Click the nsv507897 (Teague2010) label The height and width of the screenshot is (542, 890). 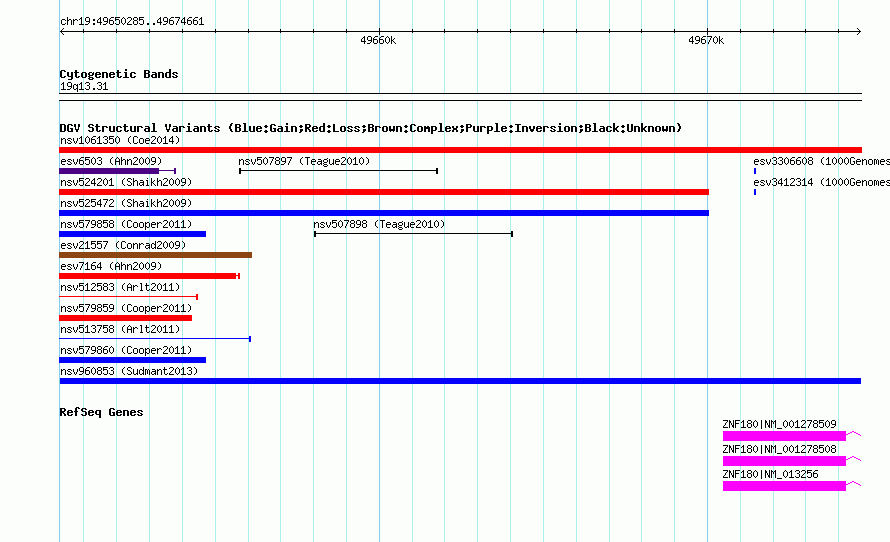point(304,161)
